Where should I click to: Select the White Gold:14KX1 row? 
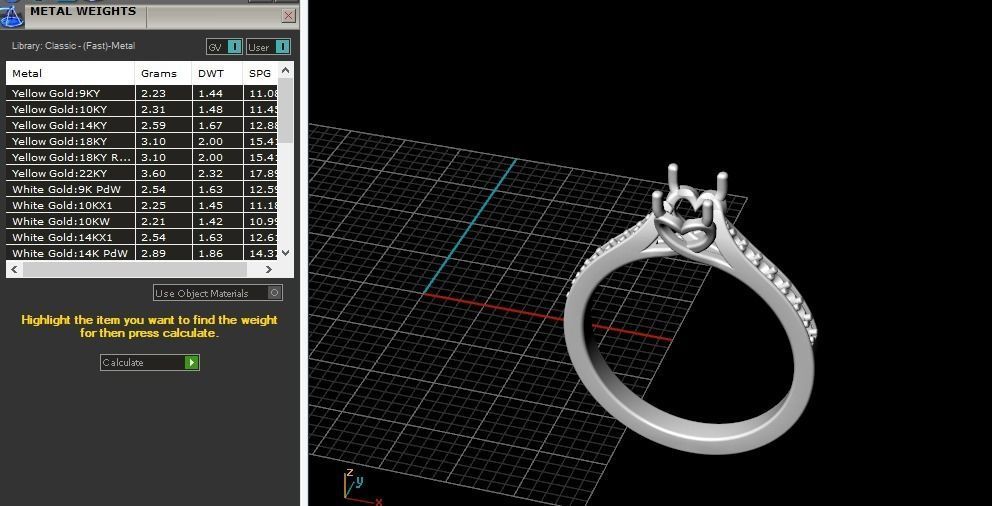click(142, 237)
